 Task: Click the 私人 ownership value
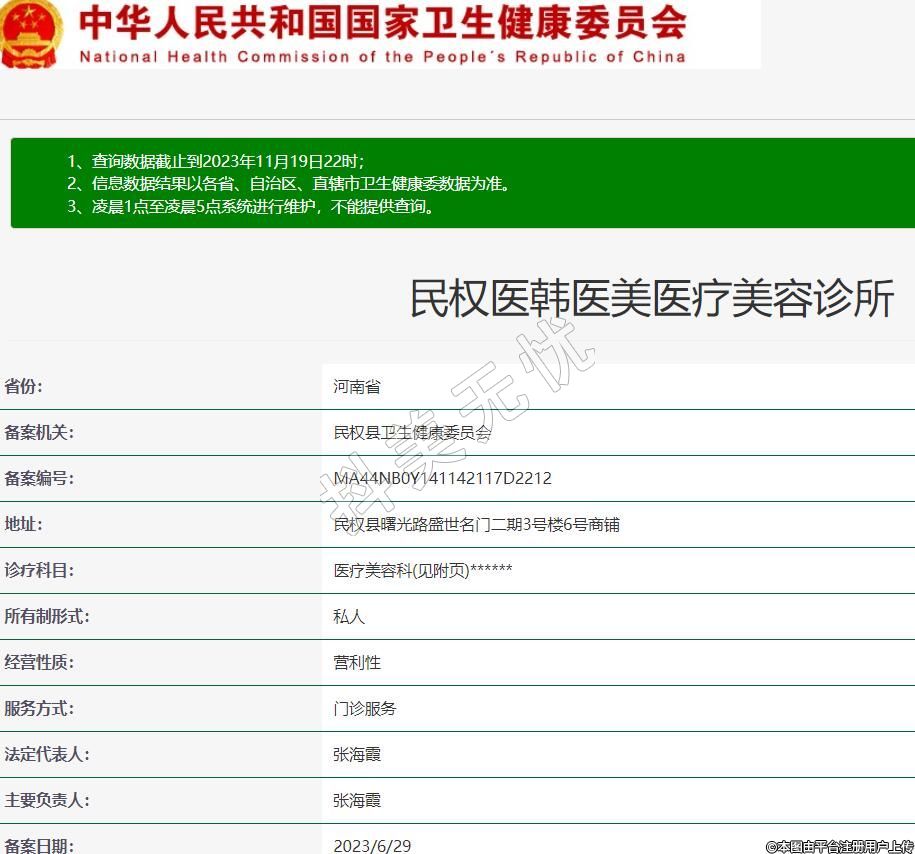pos(349,617)
